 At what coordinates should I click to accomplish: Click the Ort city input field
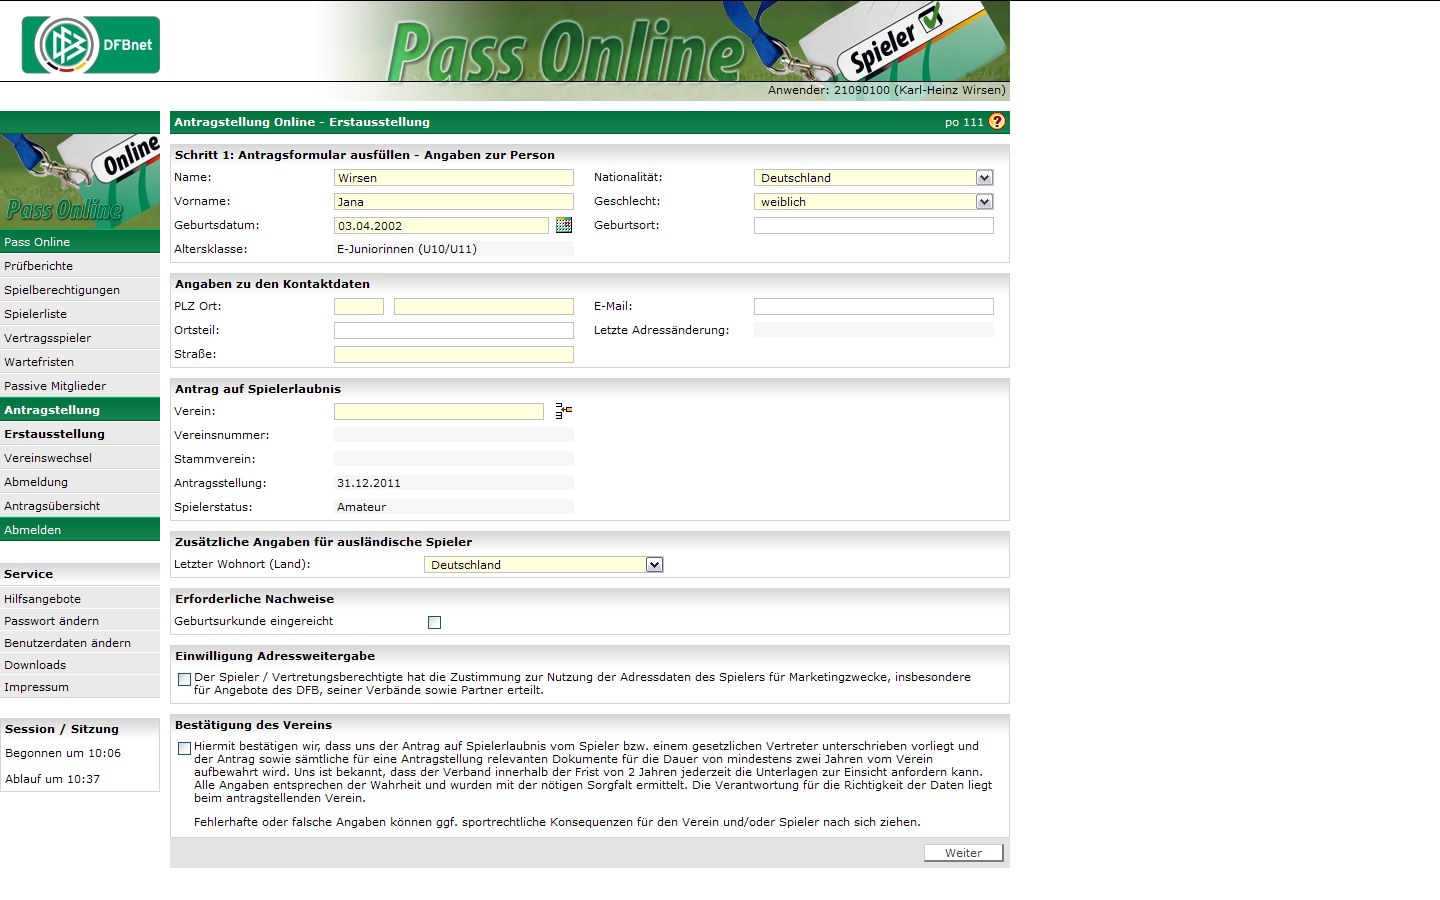[x=484, y=307]
